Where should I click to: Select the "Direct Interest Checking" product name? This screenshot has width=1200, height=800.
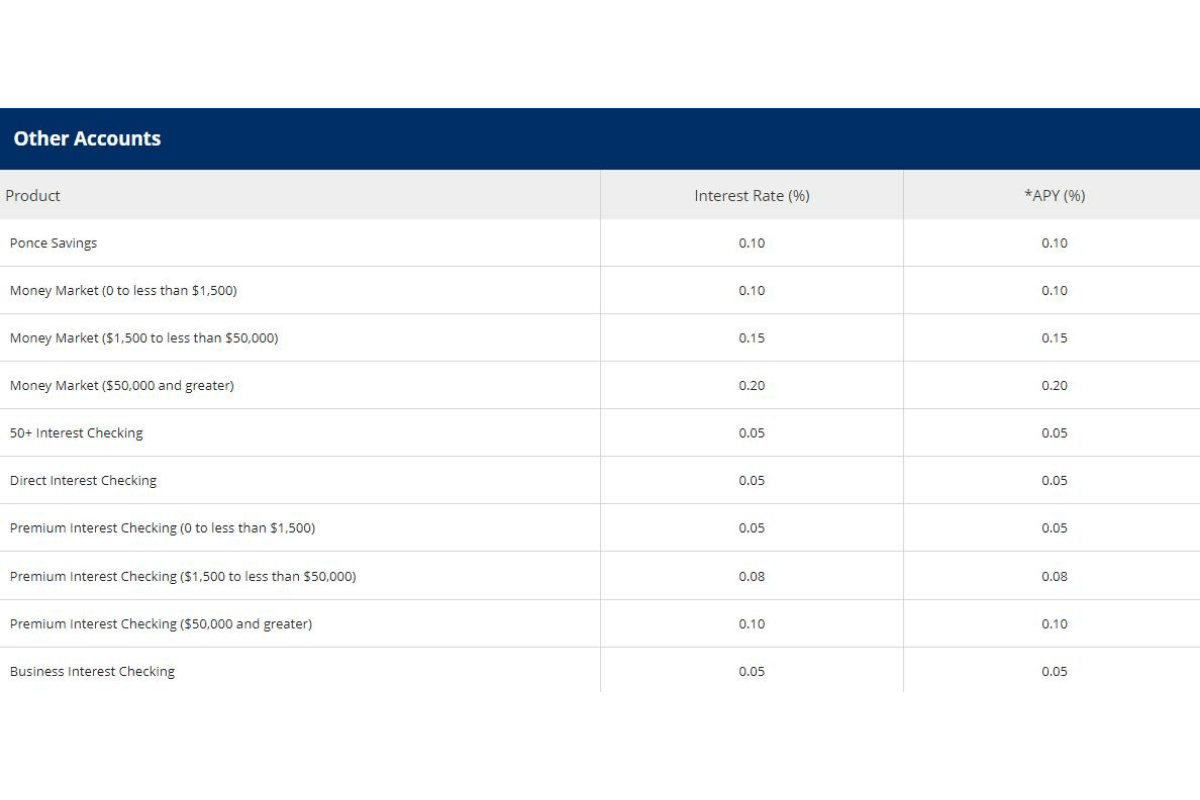point(83,481)
